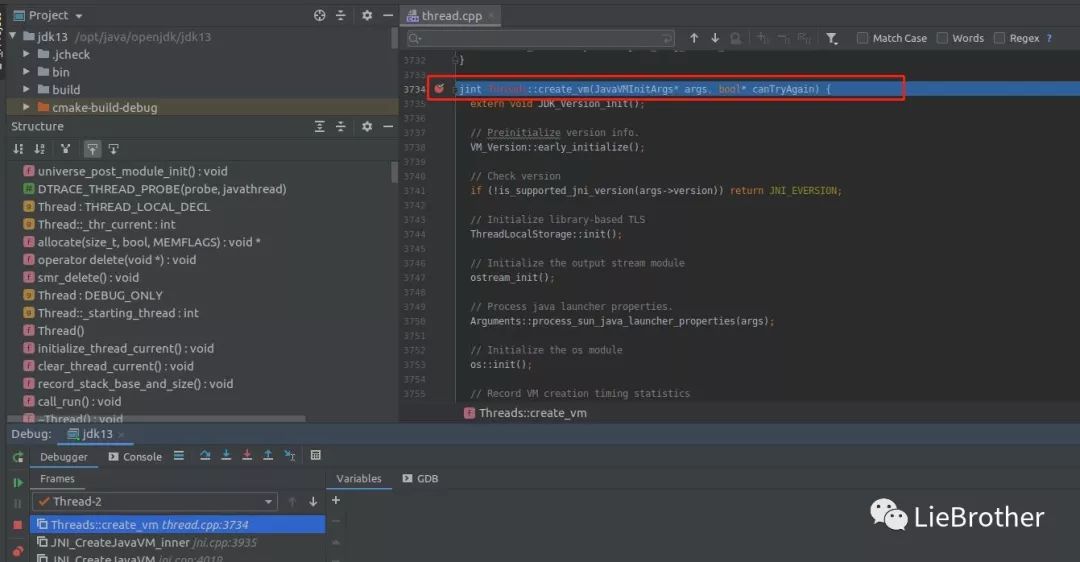Open the thread.cpp editor tab
The width and height of the screenshot is (1080, 562).
coord(451,15)
